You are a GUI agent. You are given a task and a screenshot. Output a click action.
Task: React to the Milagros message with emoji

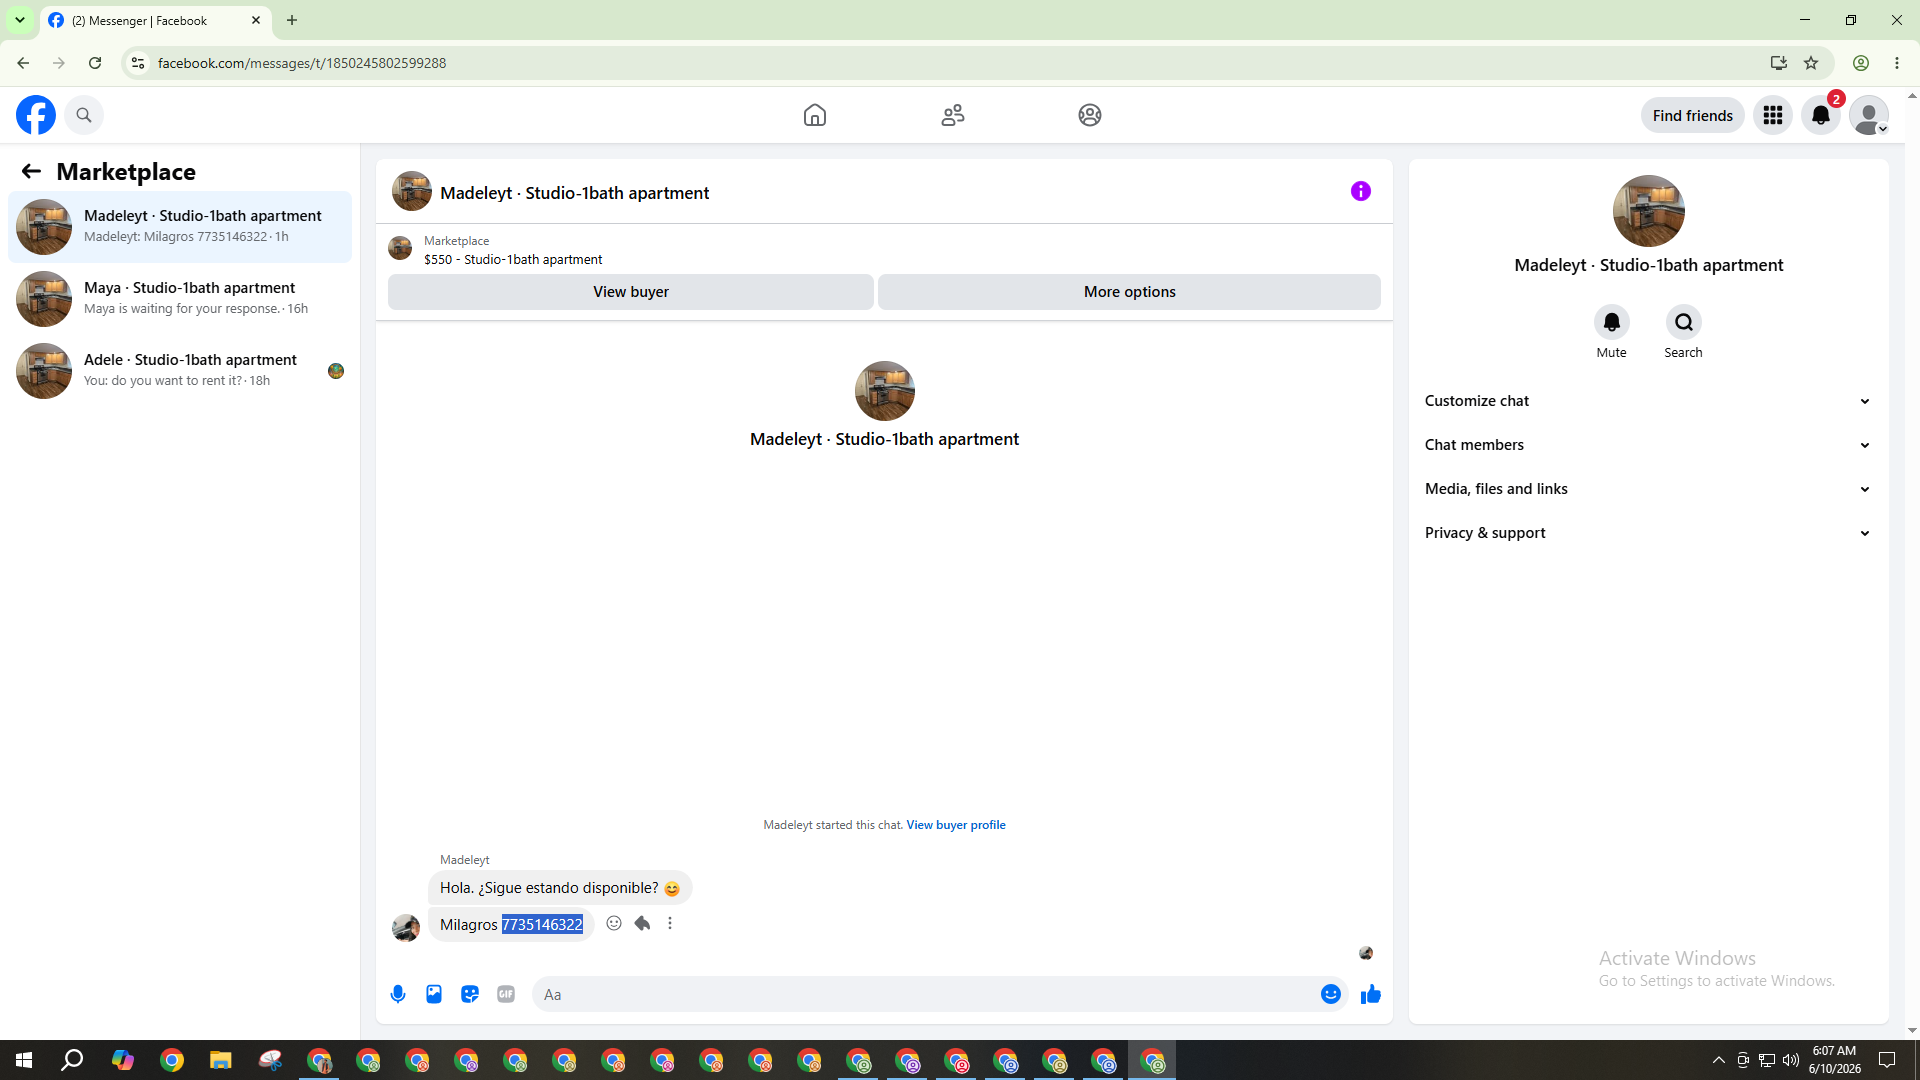click(614, 923)
